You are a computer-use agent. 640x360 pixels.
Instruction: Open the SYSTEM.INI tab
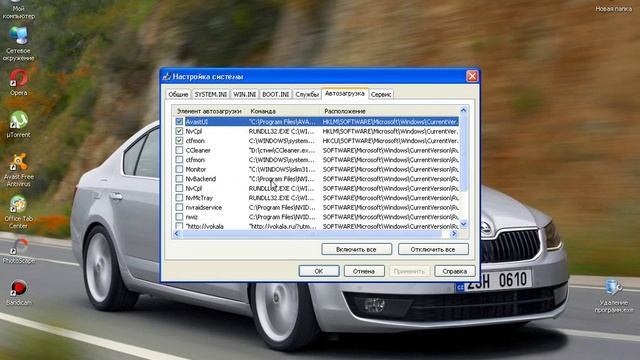211,94
